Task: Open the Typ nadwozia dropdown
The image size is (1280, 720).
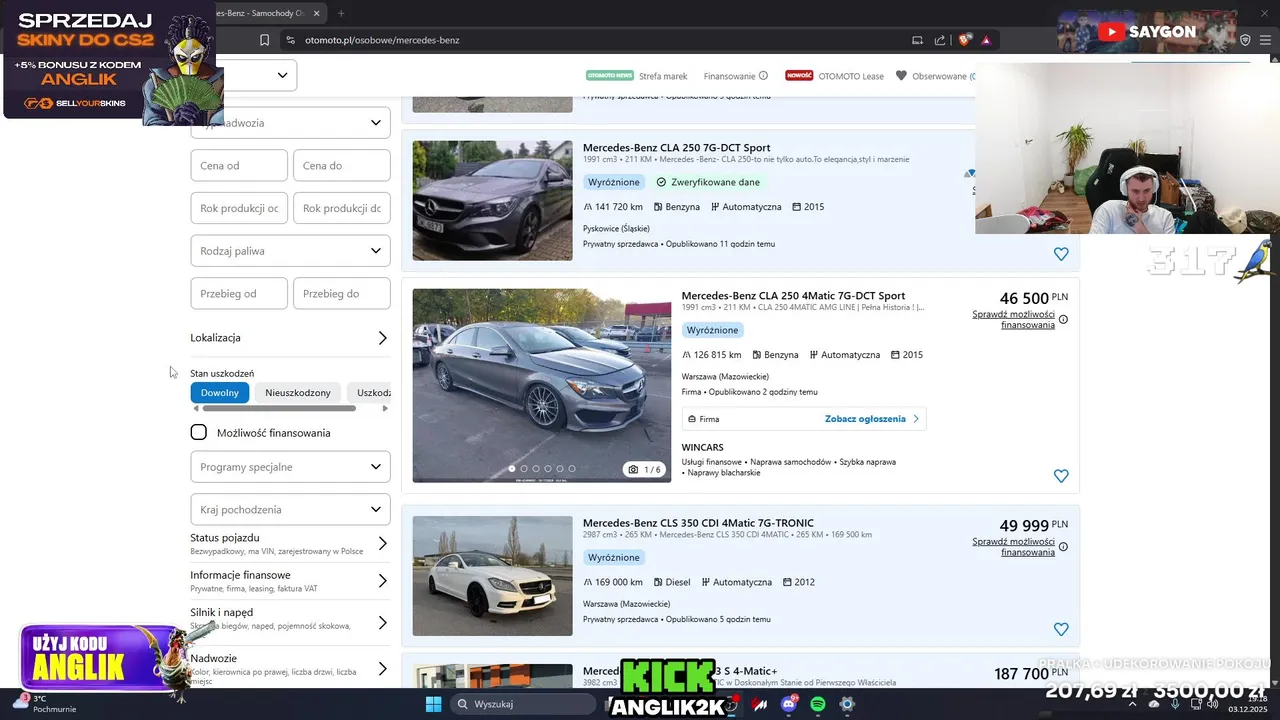Action: pos(290,123)
